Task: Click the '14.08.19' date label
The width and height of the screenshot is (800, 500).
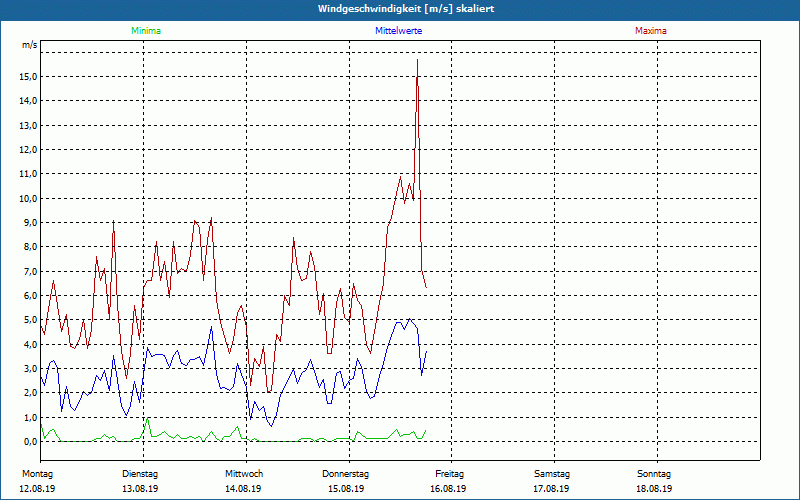Action: [x=243, y=489]
